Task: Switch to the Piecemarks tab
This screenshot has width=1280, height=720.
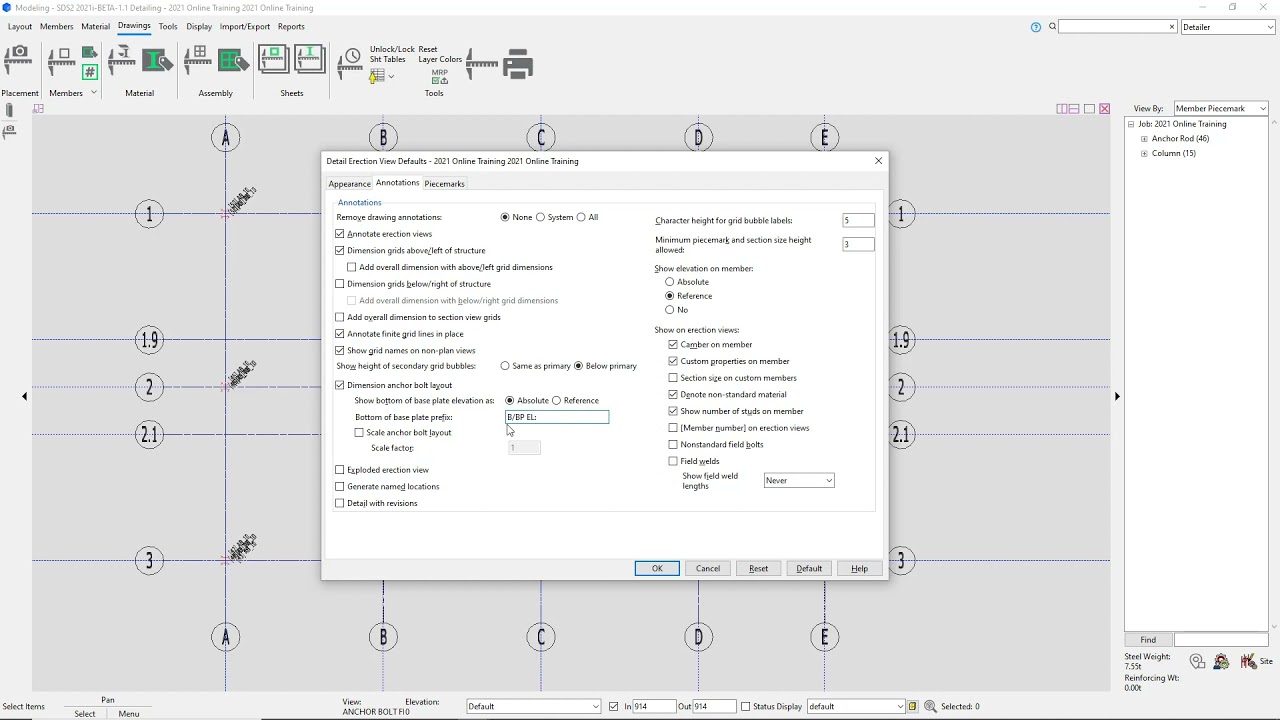Action: tap(444, 184)
